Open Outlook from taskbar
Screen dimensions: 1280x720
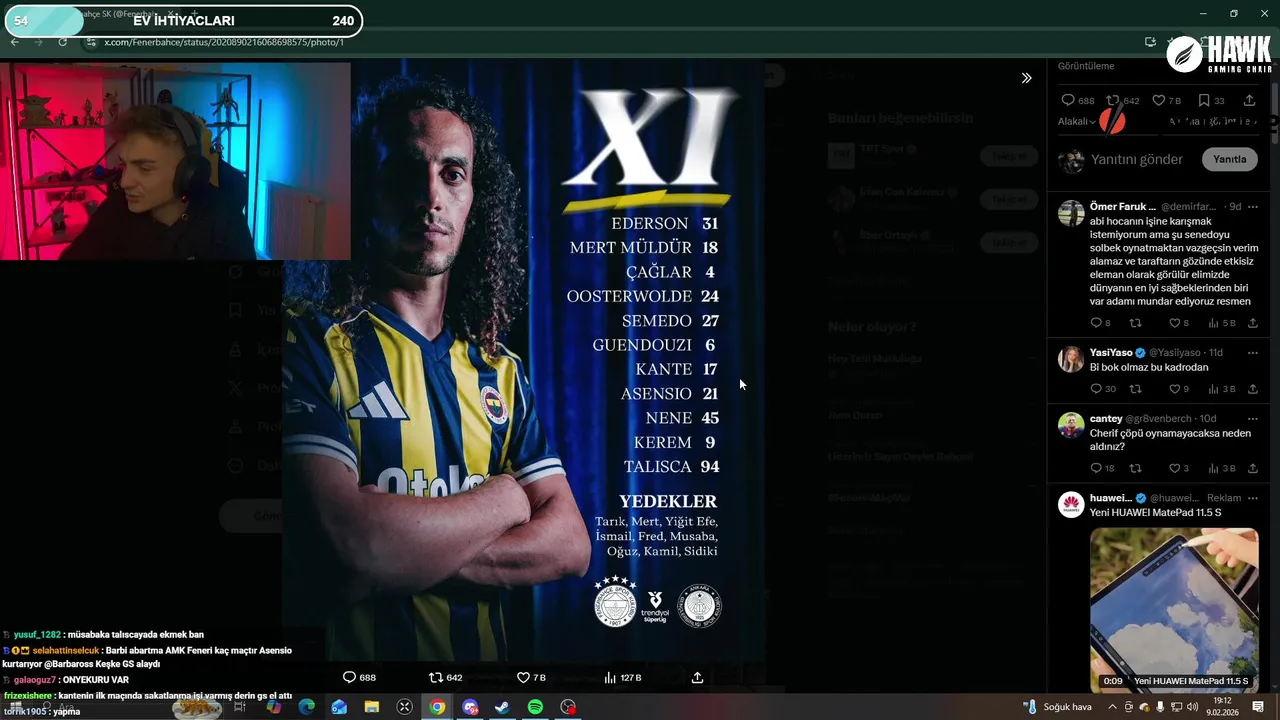(x=339, y=707)
